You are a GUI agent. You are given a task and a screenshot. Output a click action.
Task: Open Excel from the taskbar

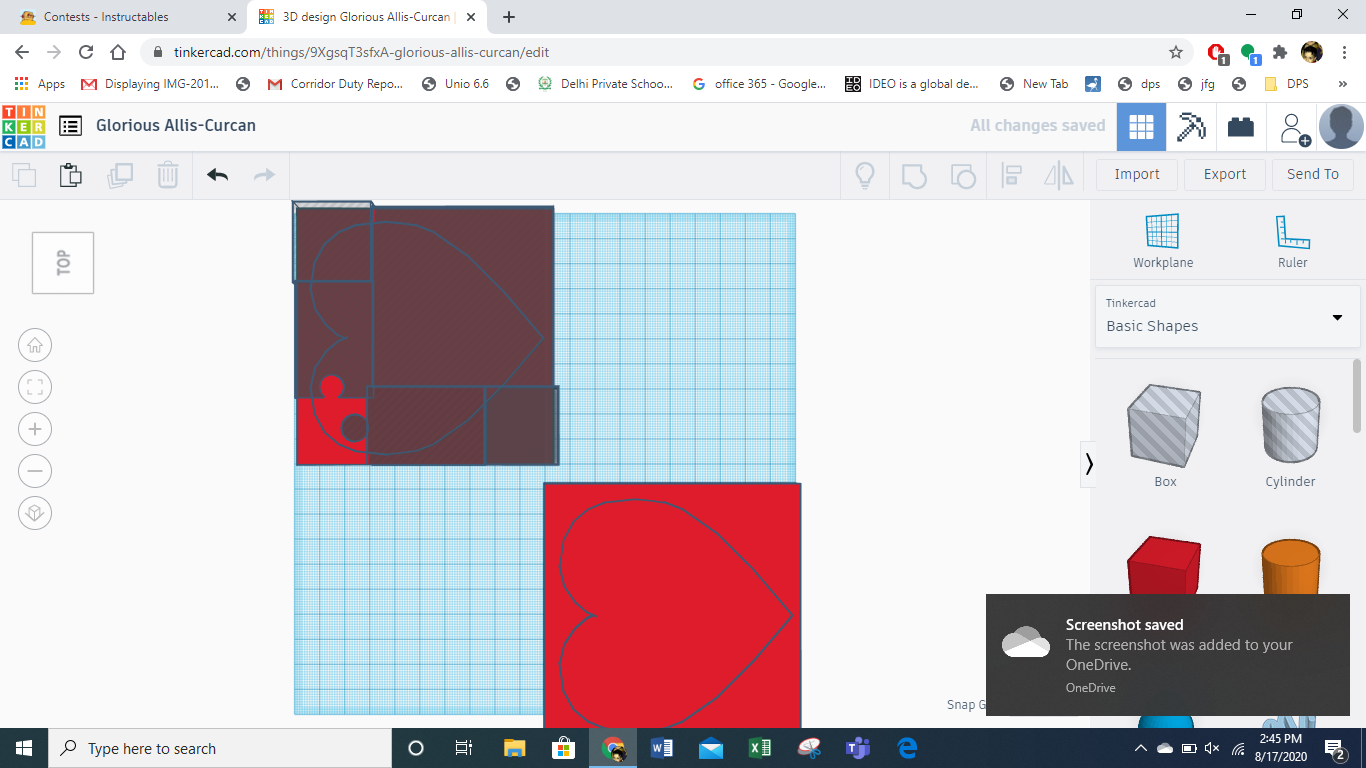(x=760, y=748)
